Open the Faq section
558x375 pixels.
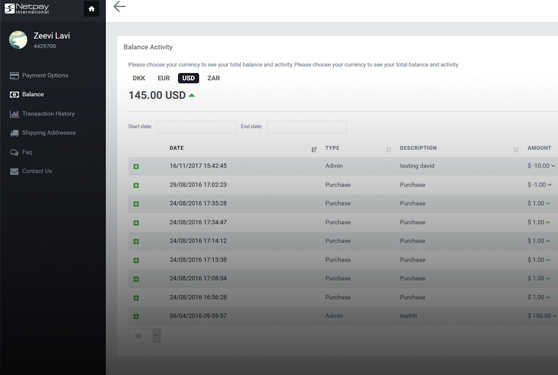(x=27, y=152)
